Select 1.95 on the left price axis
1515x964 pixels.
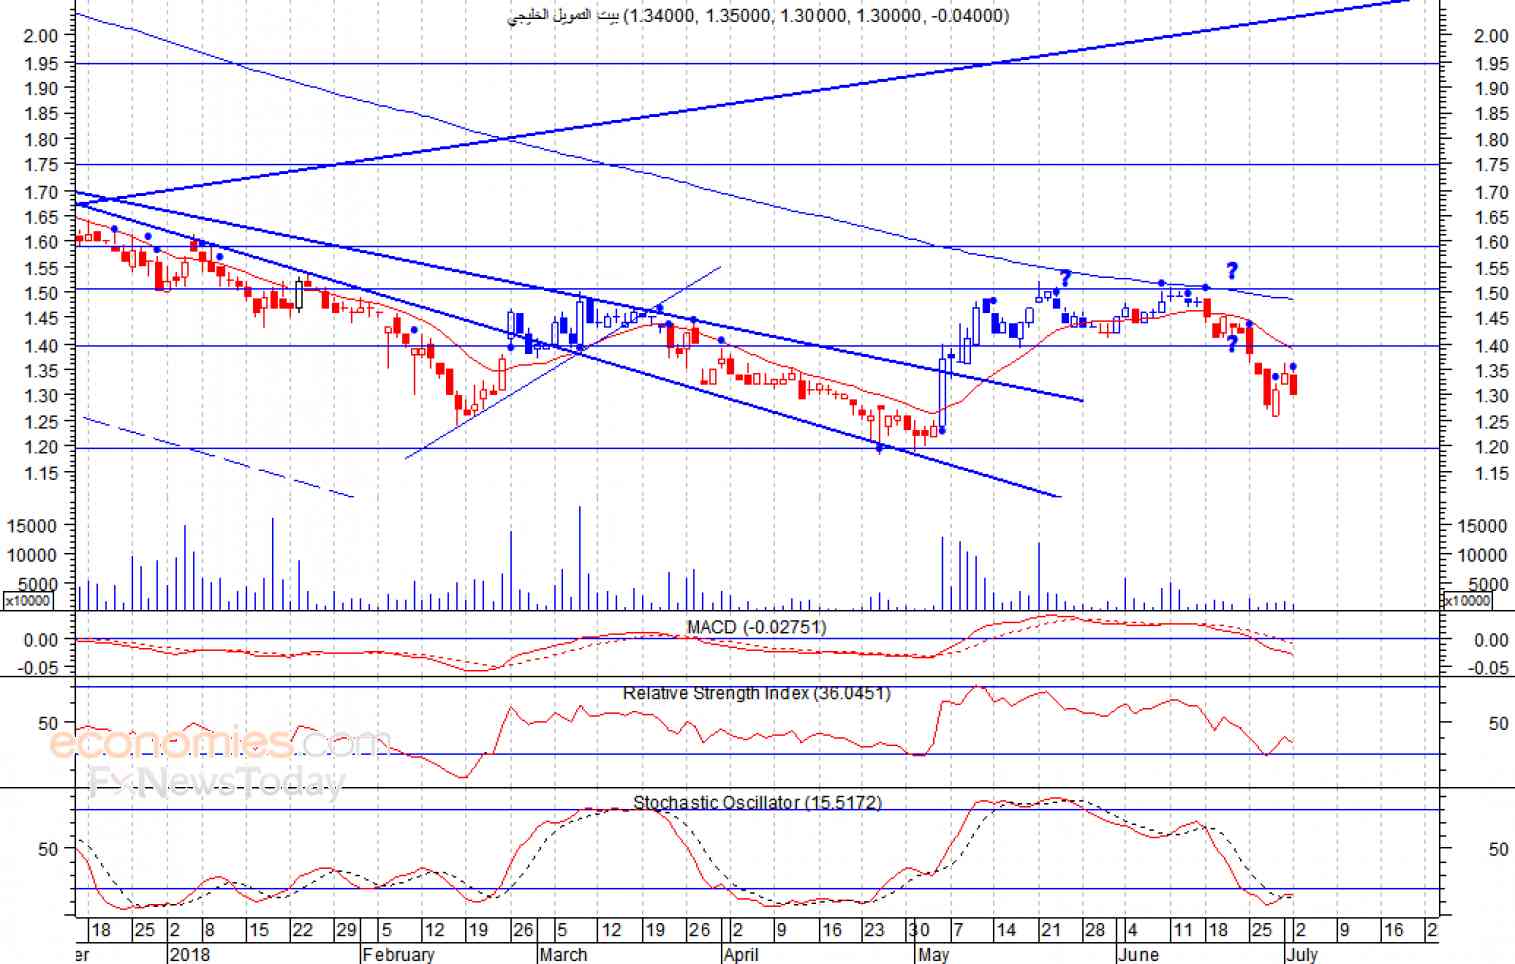click(x=41, y=62)
